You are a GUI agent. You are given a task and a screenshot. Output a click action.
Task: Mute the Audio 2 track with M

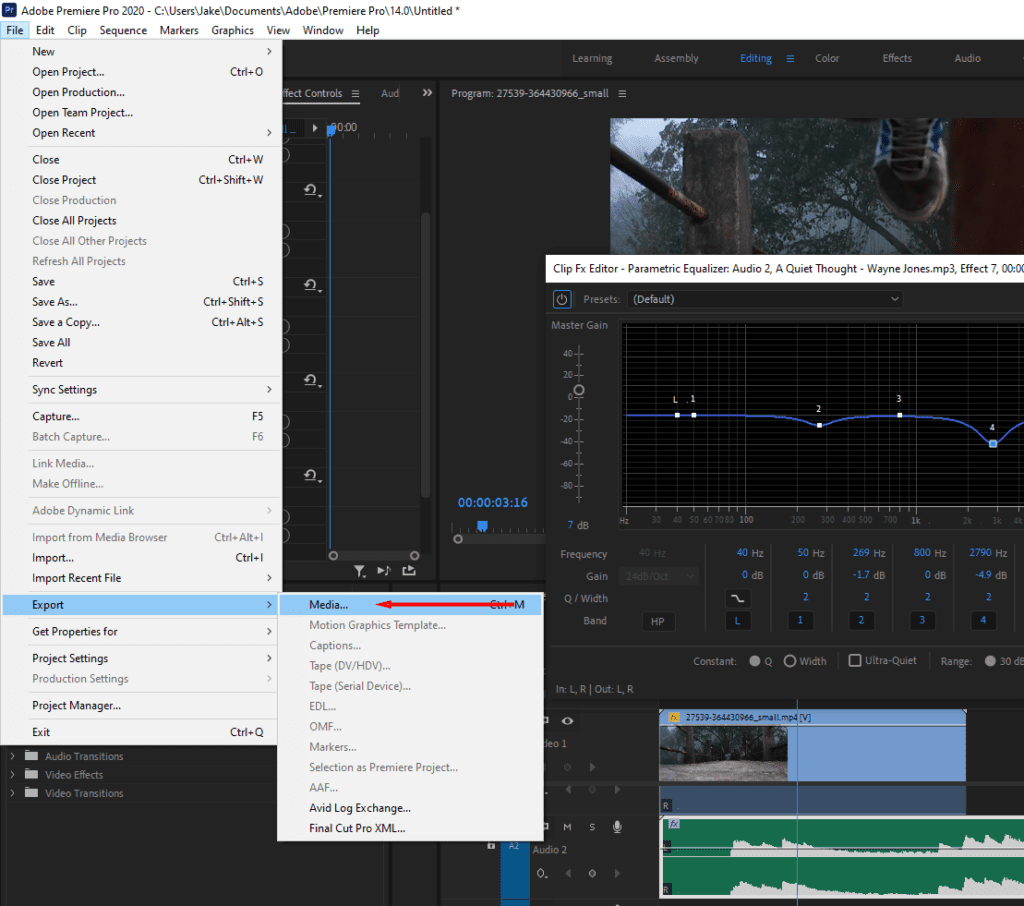[568, 827]
